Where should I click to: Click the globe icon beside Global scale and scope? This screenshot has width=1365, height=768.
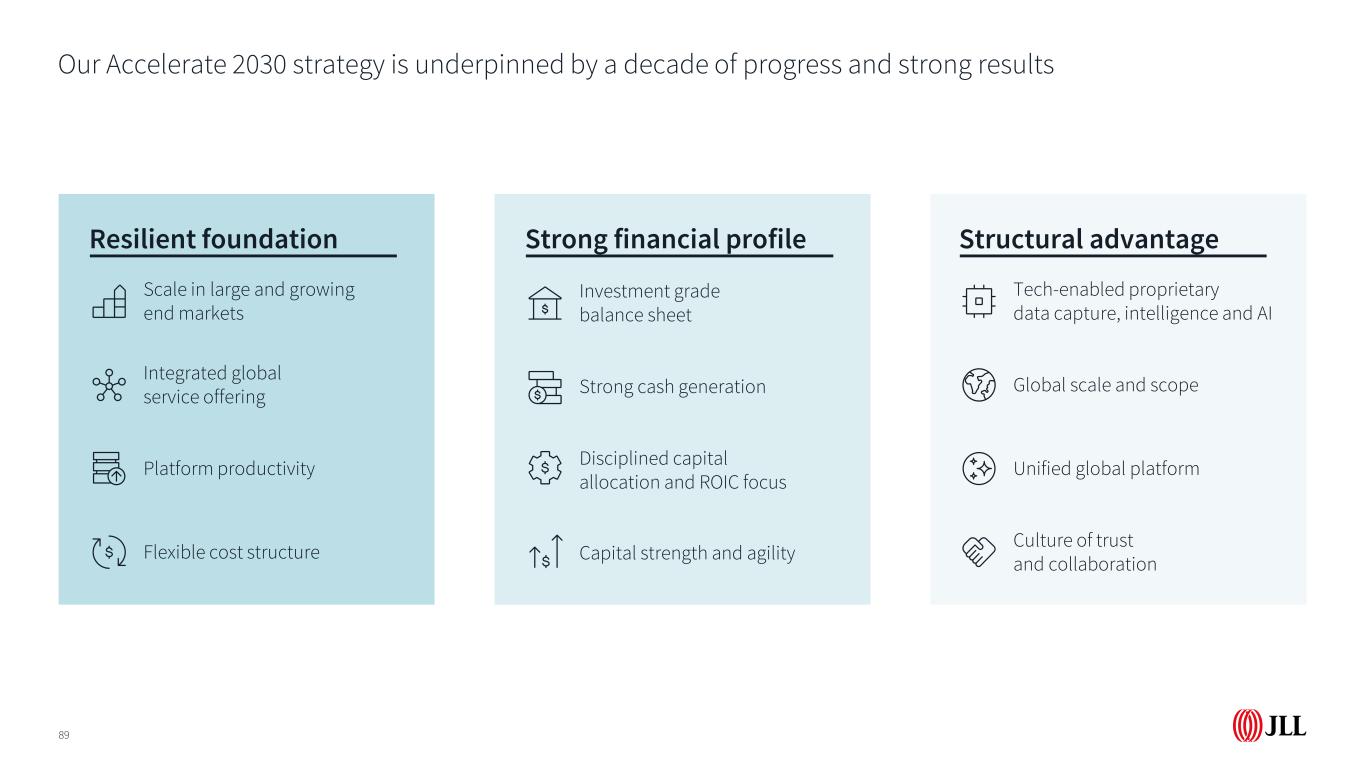978,385
